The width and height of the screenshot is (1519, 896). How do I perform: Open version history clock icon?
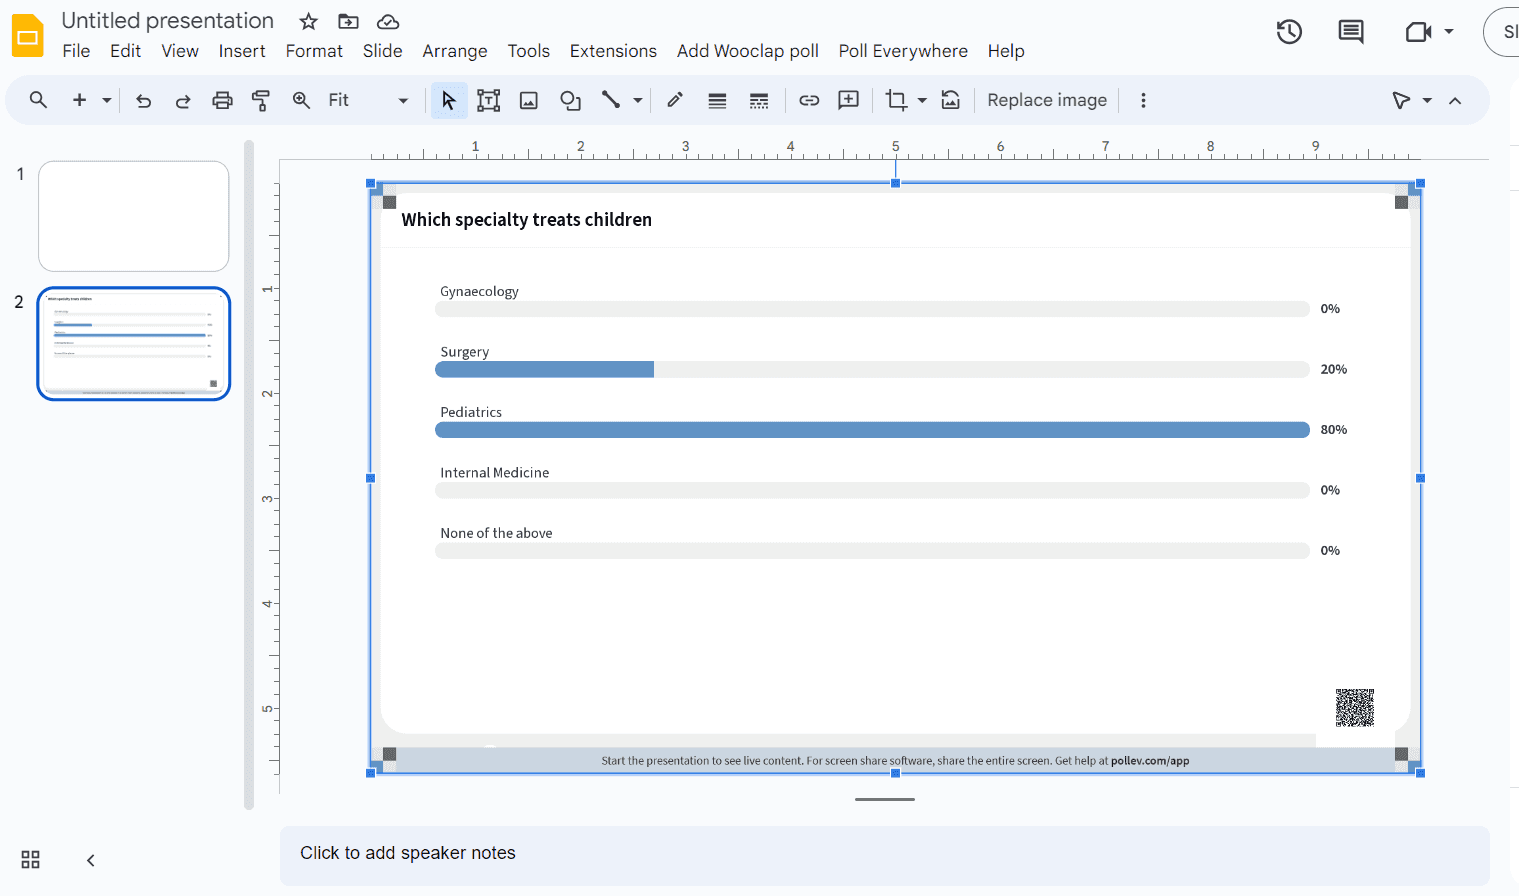point(1289,32)
